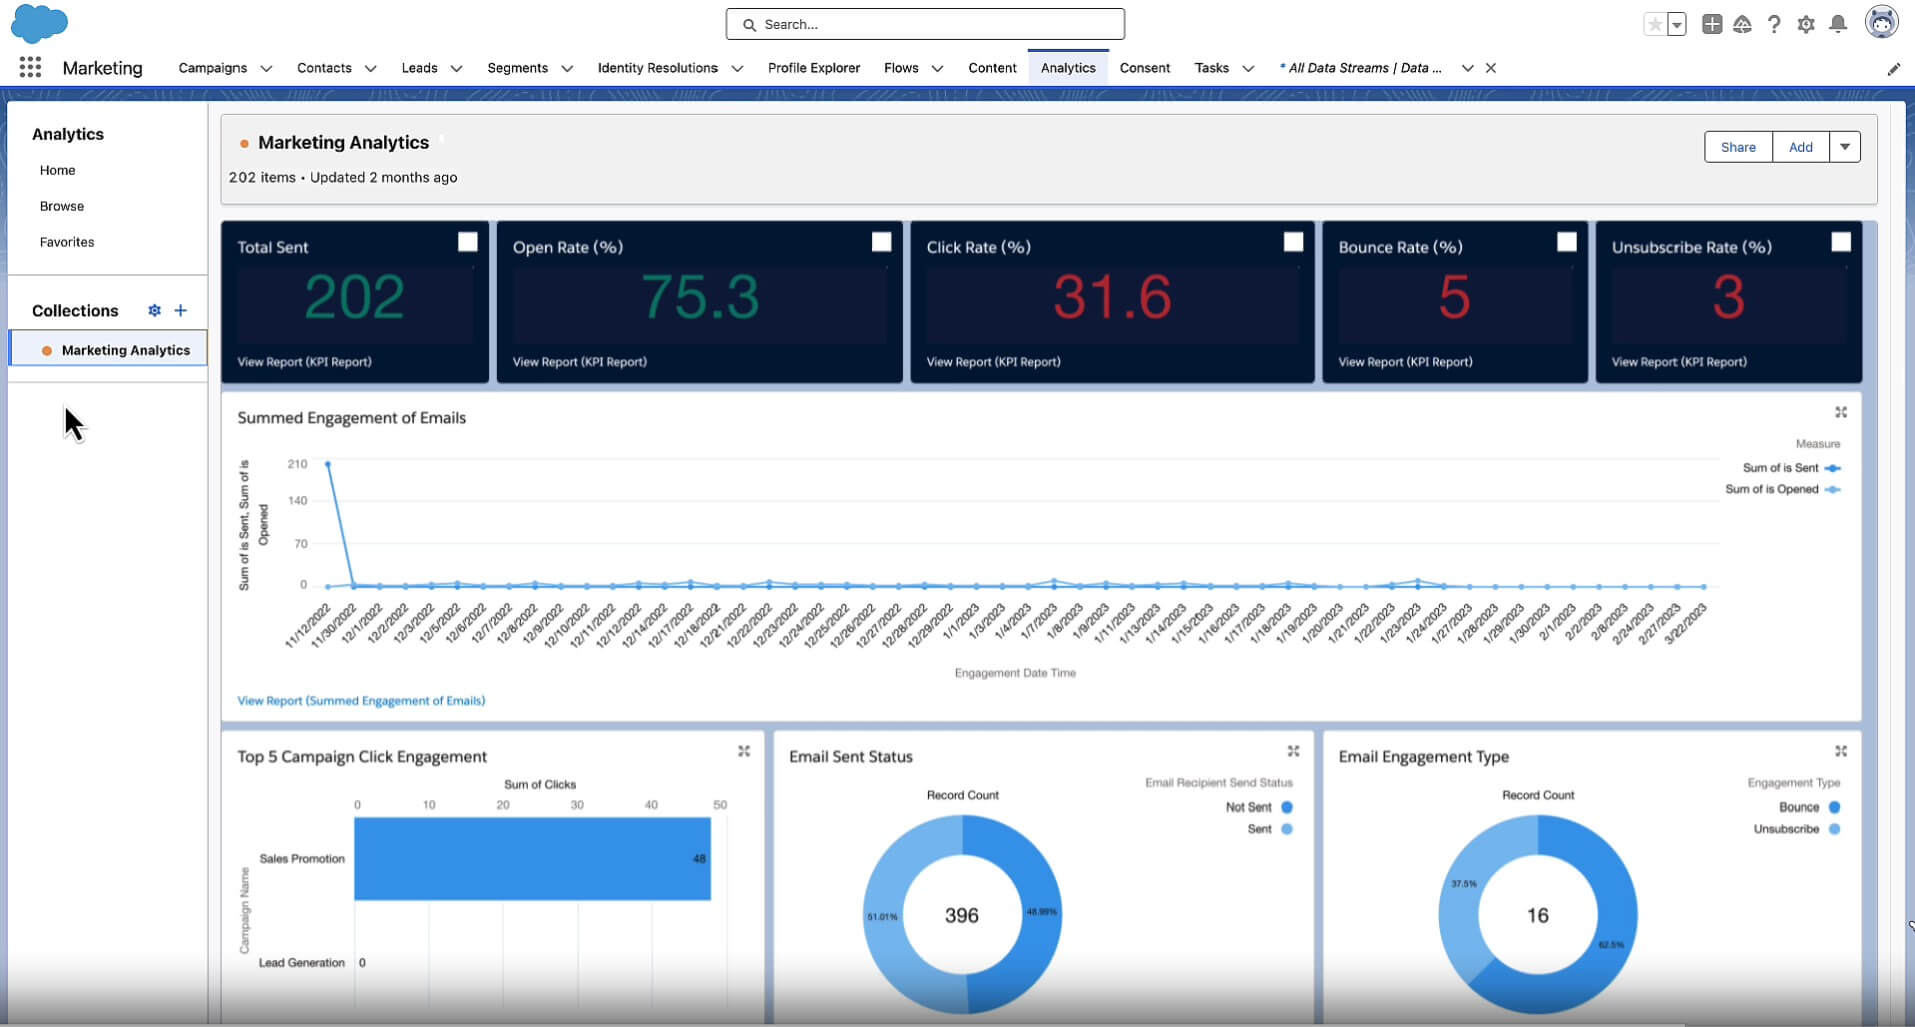The image size is (1915, 1027).
Task: Click the Favorites star icon
Action: [x=1655, y=24]
